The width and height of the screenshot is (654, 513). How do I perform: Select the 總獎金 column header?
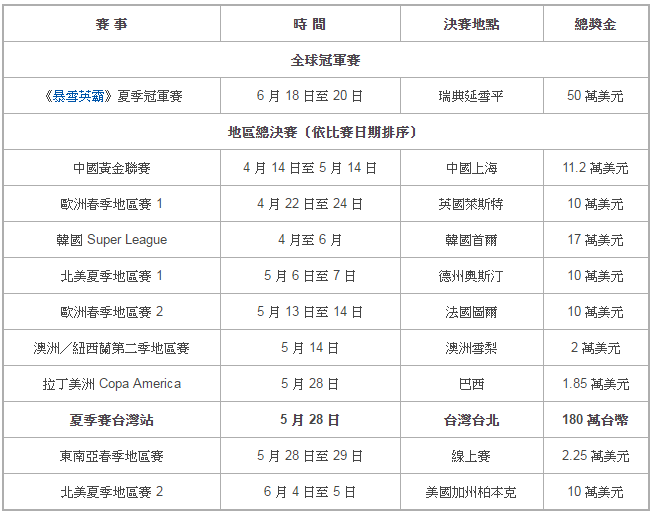click(x=595, y=24)
